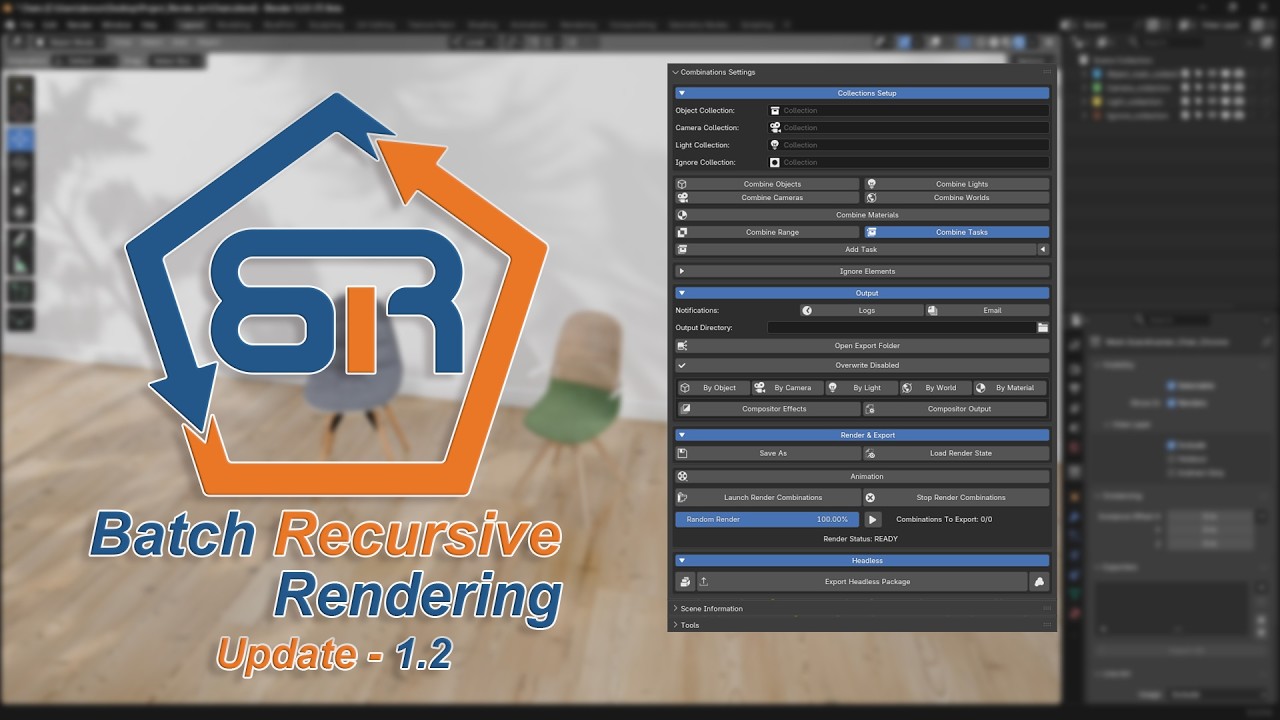Click Launch Render Combinations

[767, 497]
